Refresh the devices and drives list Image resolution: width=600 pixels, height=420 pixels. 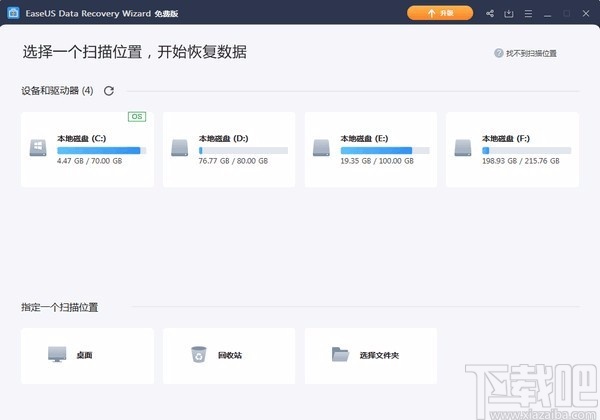click(x=109, y=91)
